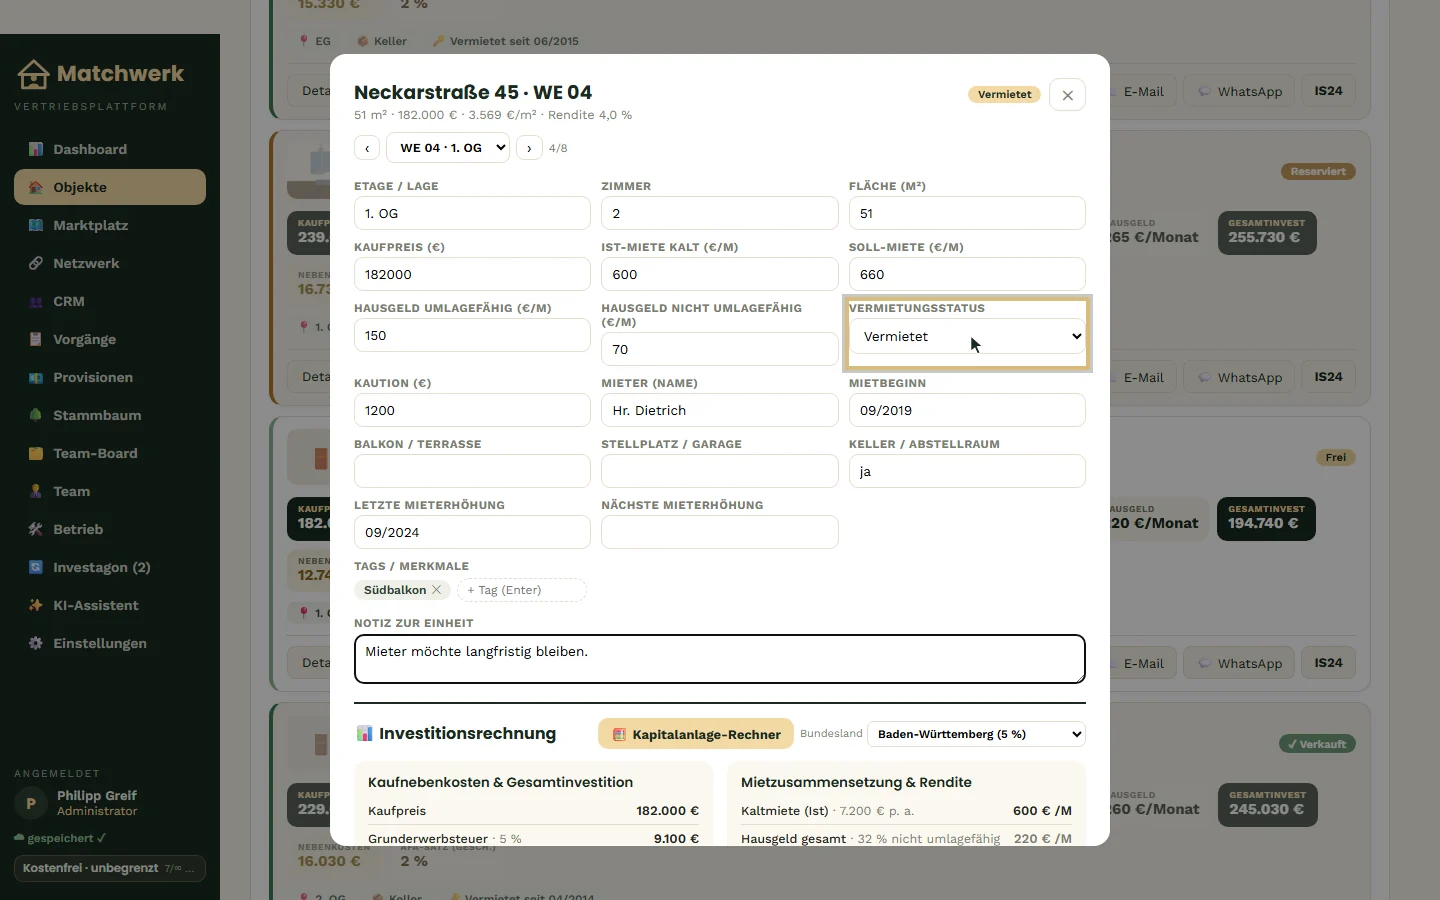Click the Kaution input field

coord(472,410)
